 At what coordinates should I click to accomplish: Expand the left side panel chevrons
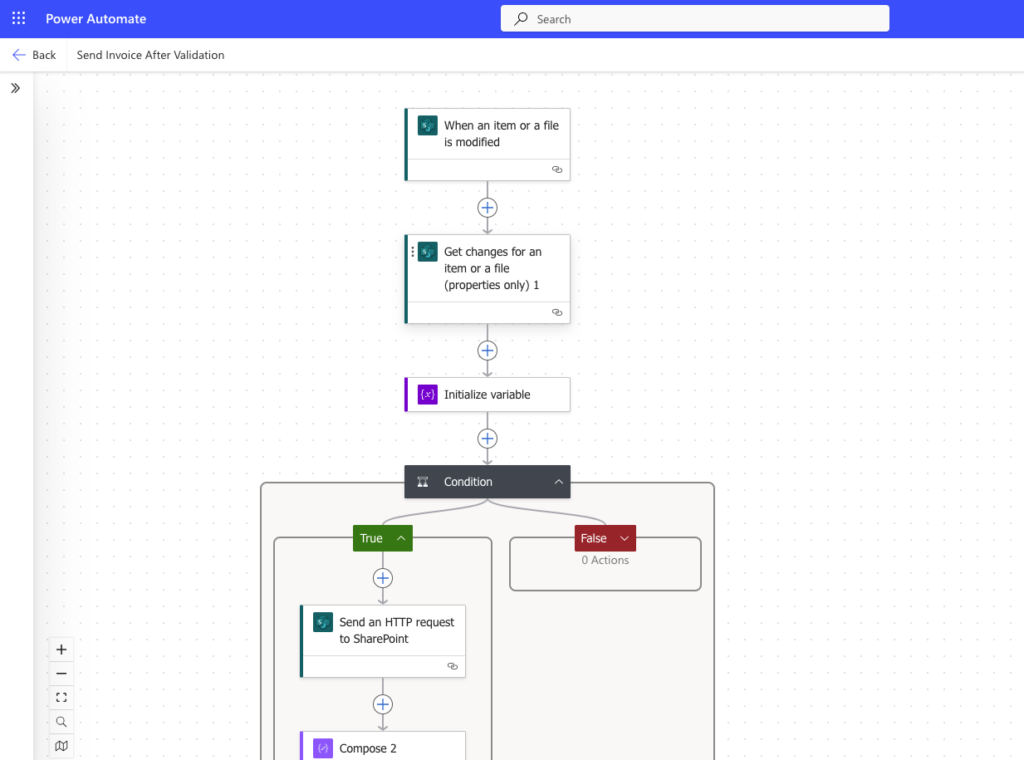coord(16,88)
